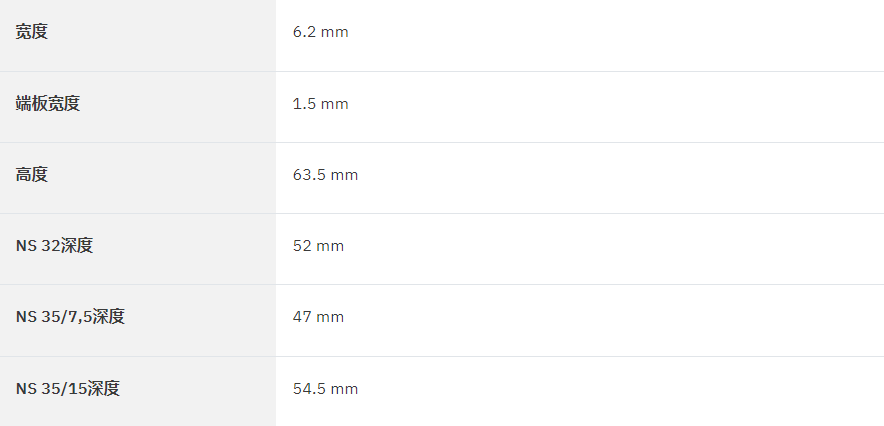Select the 63.5 mm height value
This screenshot has height=426, width=884.
click(x=325, y=175)
